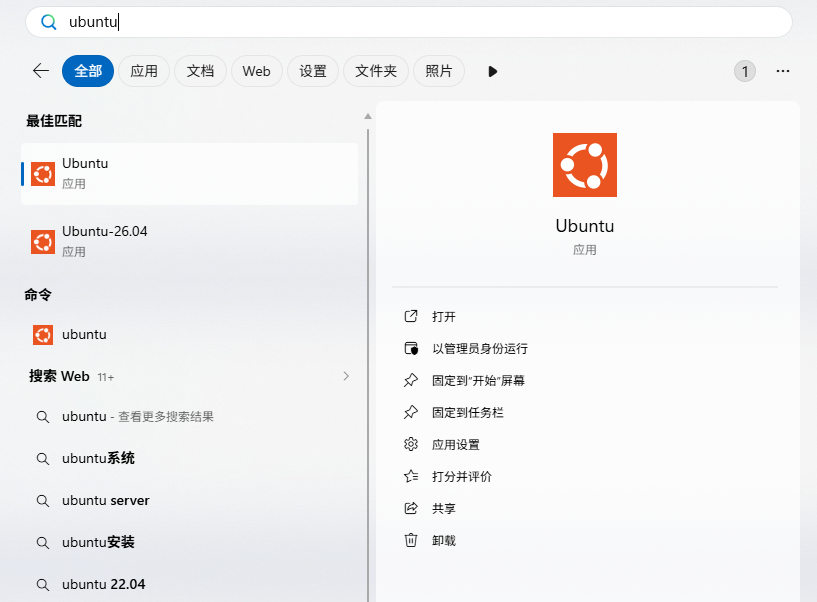Switch to the 设置 filter tab

coord(313,71)
